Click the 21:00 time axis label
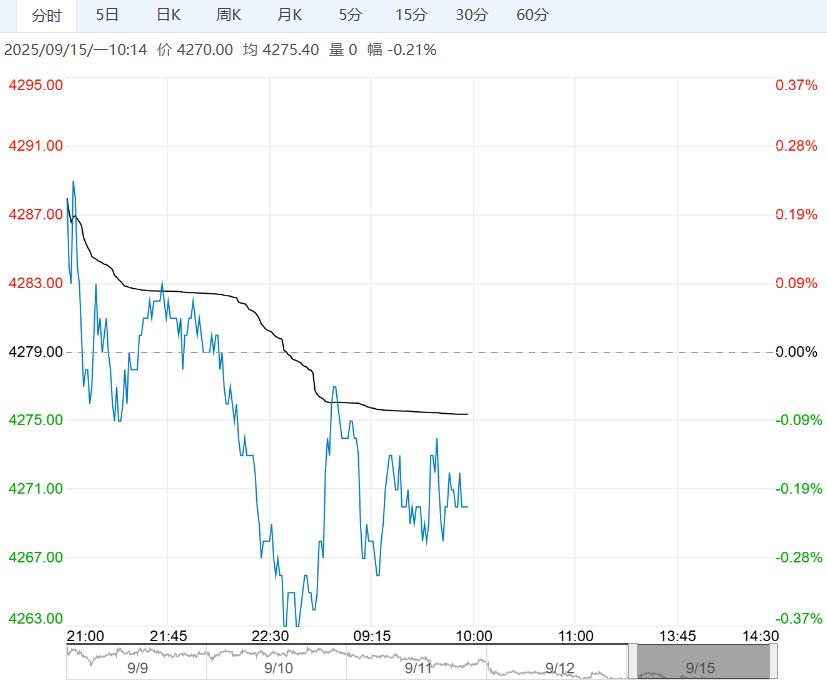This screenshot has height=683, width=827. click(85, 636)
